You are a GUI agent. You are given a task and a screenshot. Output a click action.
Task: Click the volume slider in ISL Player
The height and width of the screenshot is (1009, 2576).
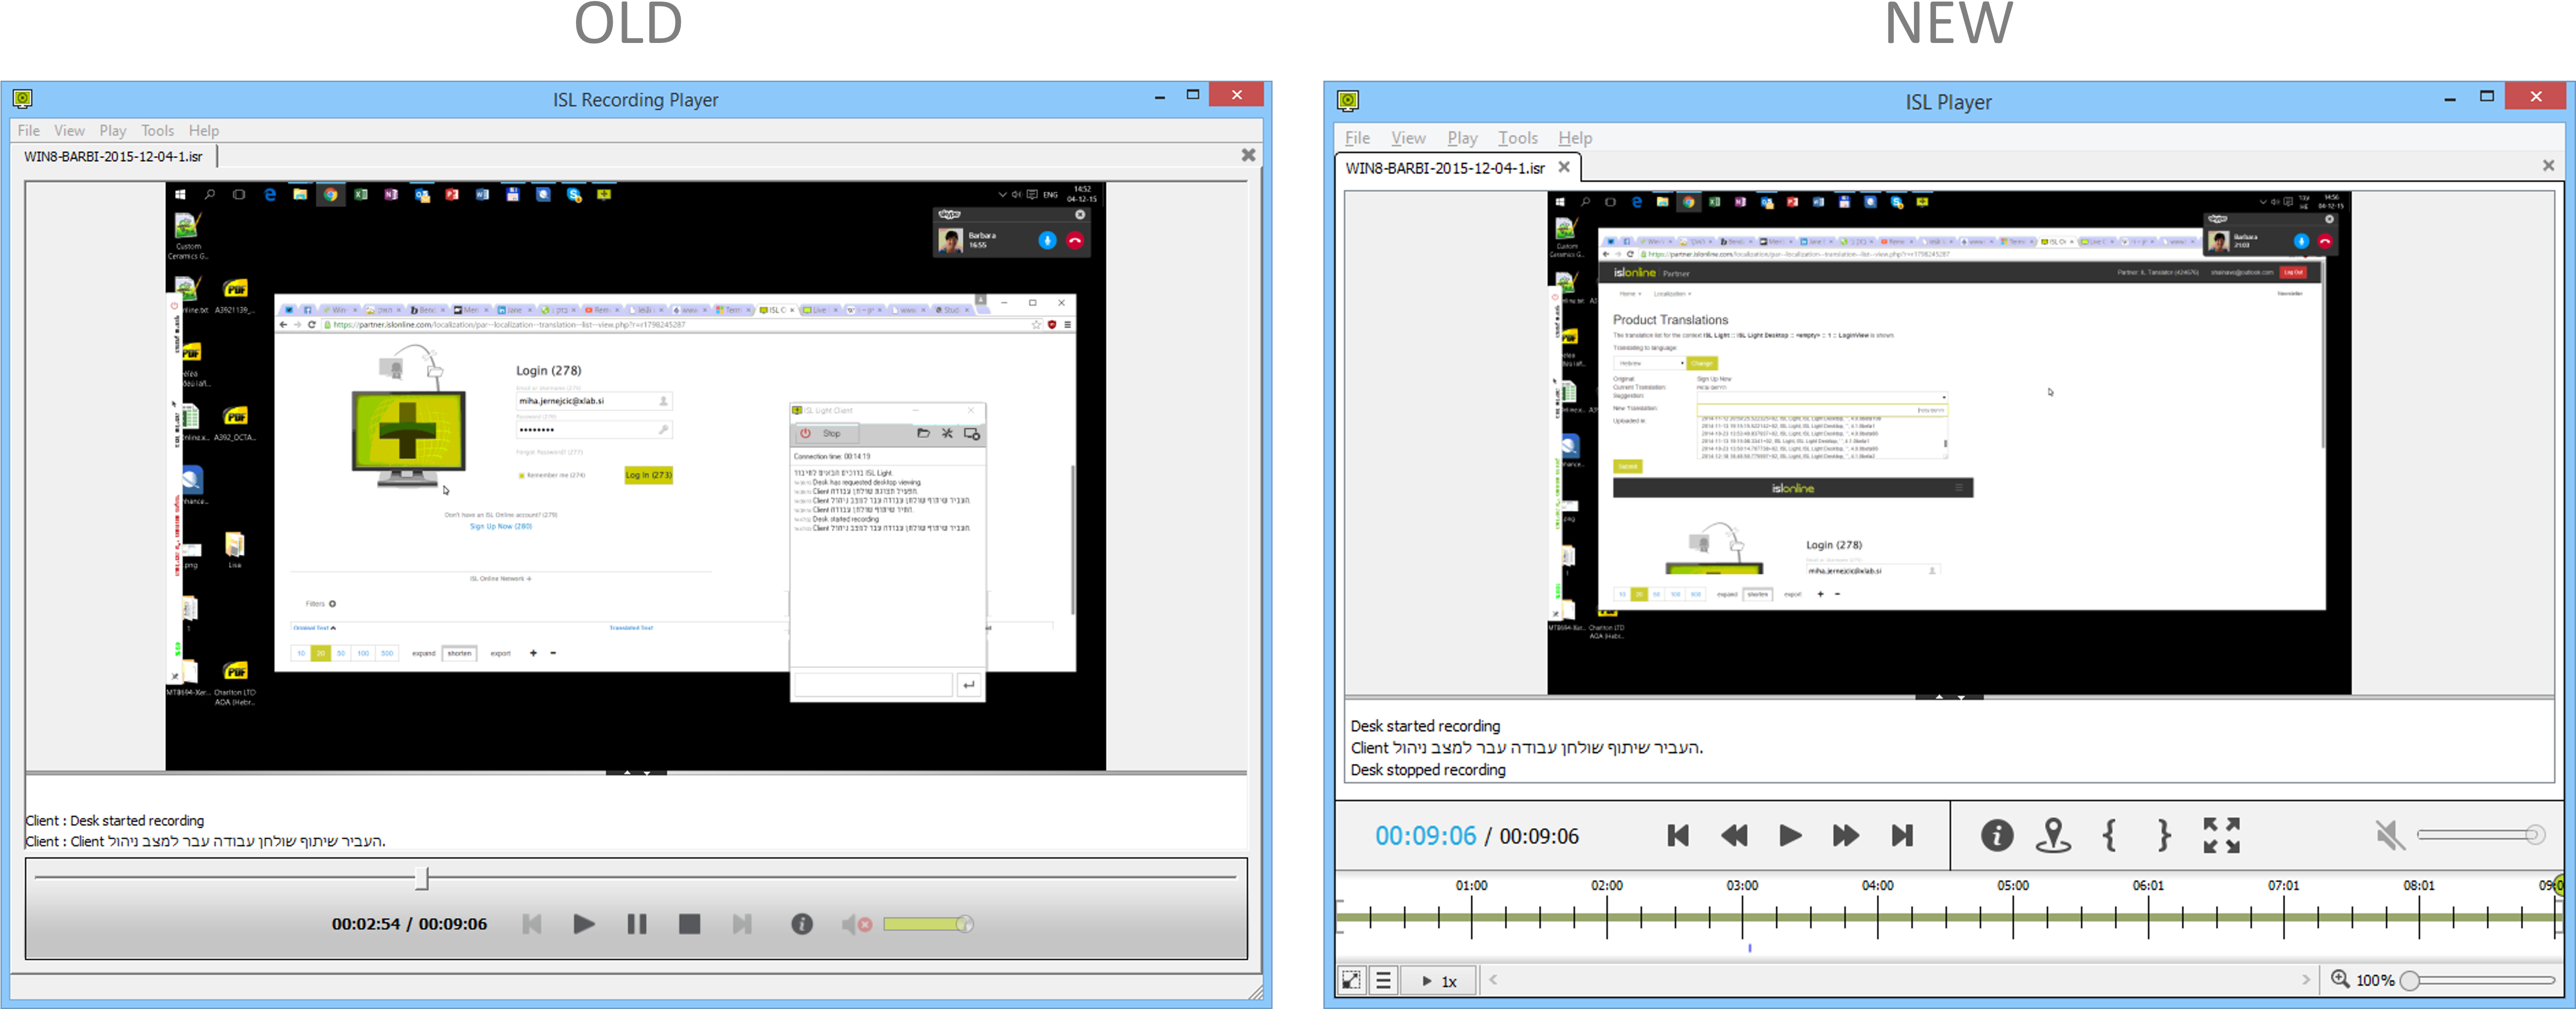click(2481, 834)
